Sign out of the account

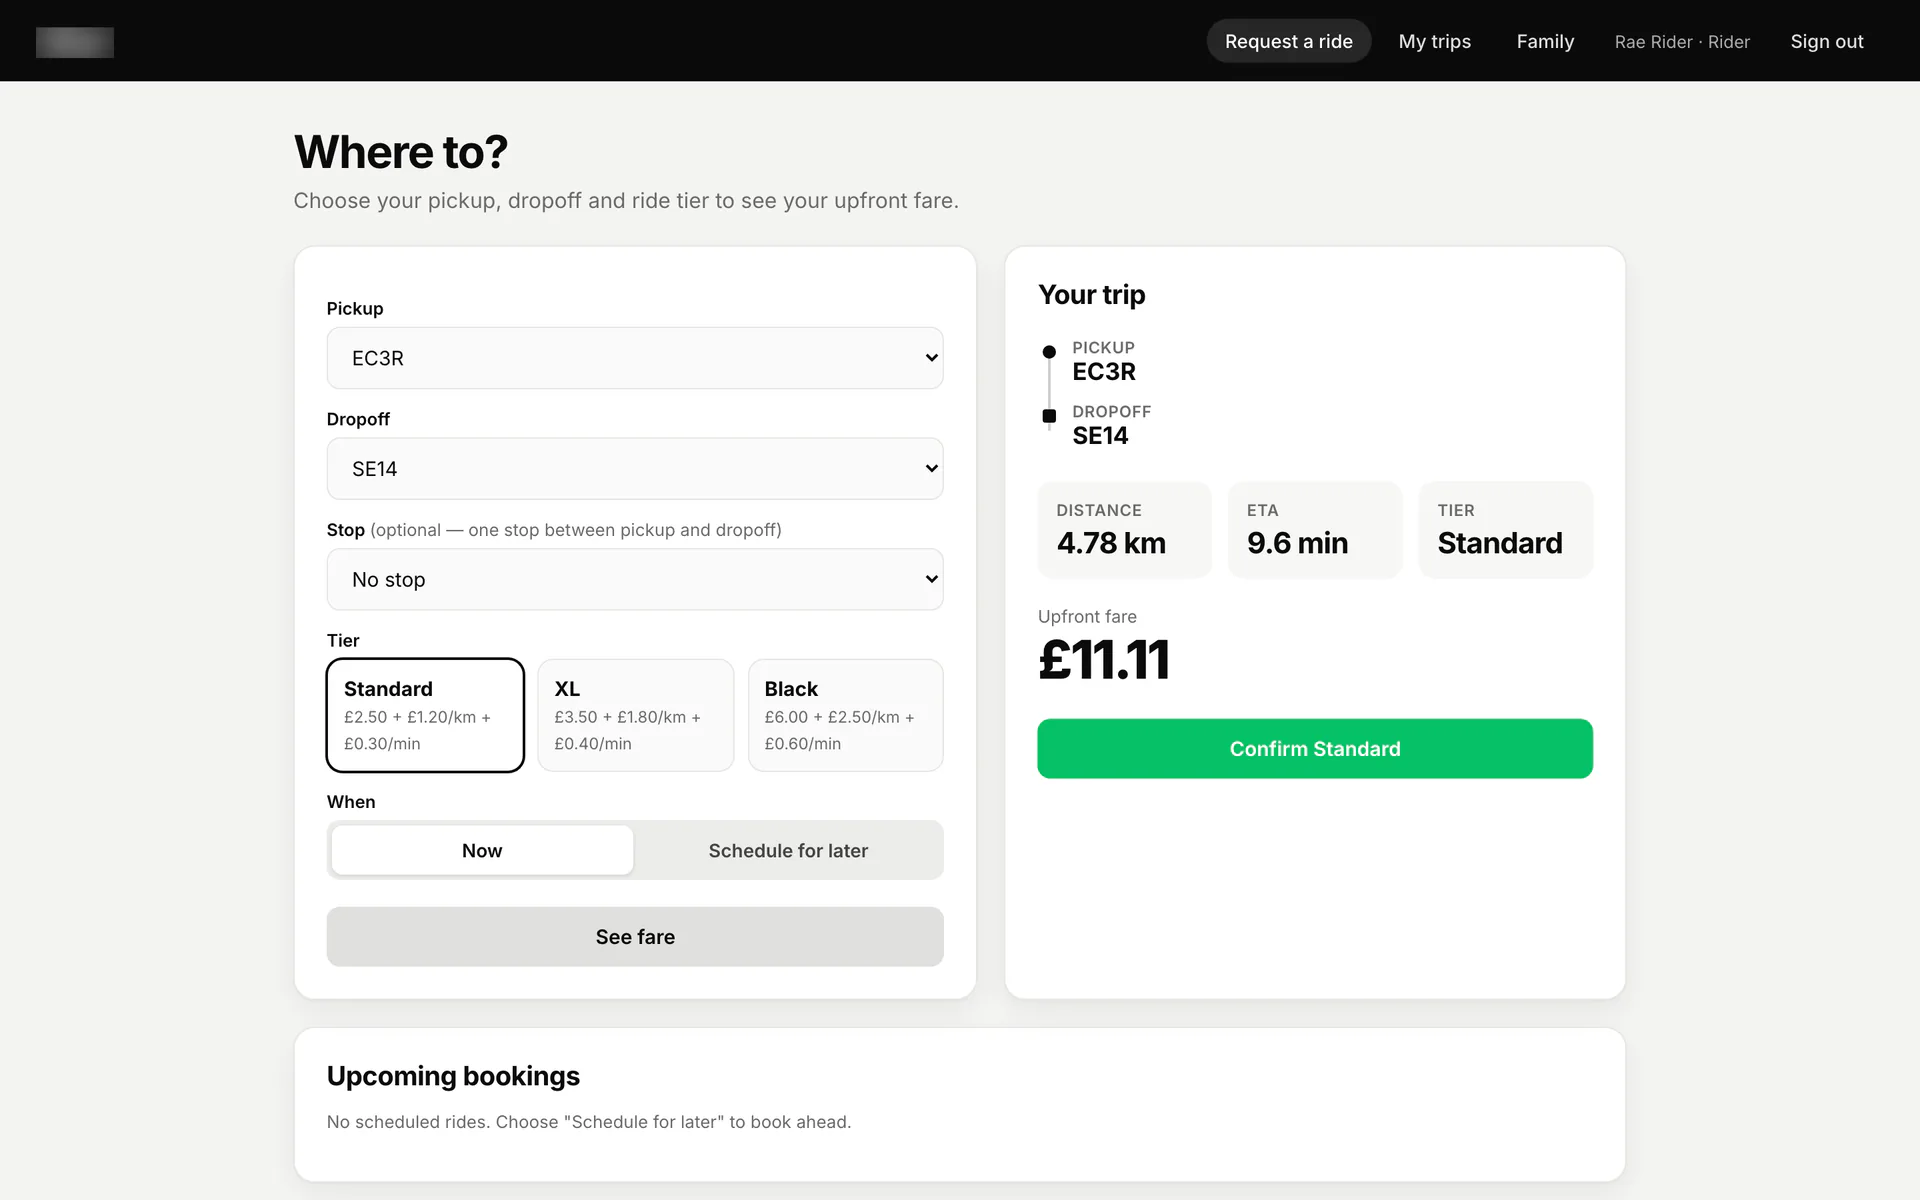click(x=1827, y=41)
